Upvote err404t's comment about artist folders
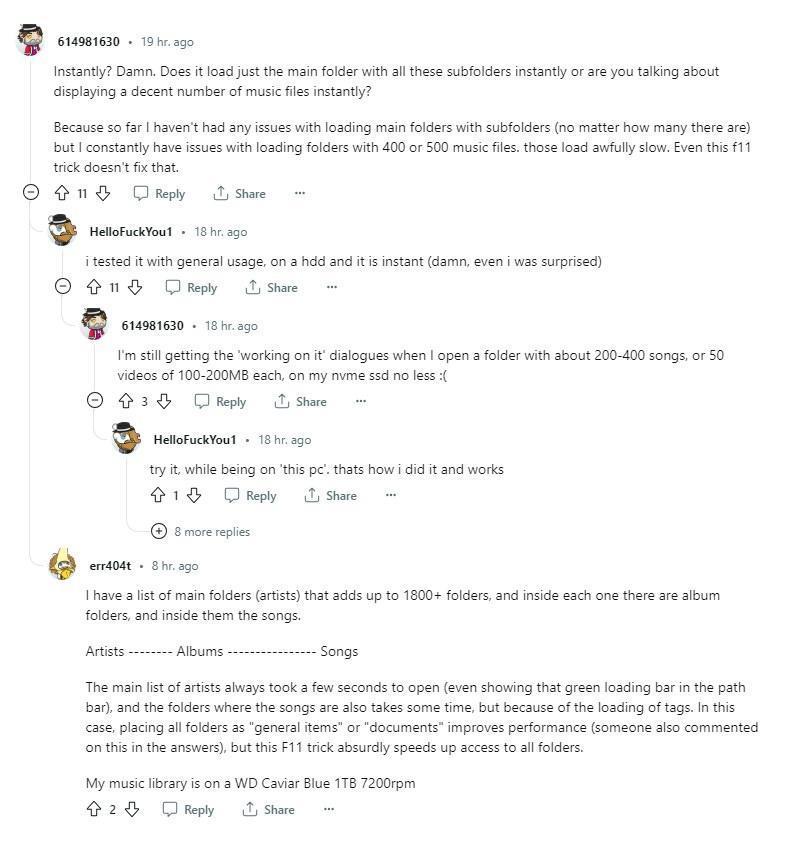This screenshot has width=786, height=845. [x=94, y=810]
